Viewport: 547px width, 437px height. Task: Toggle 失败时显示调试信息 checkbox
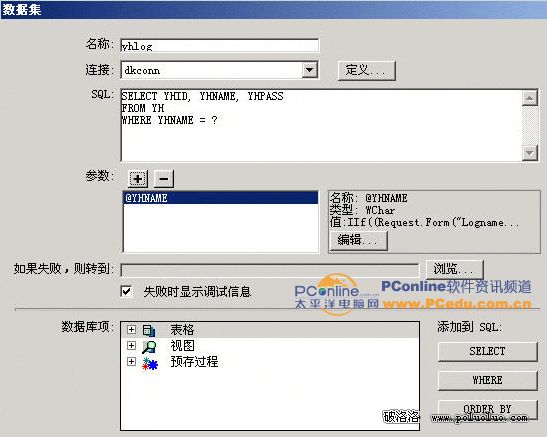pyautogui.click(x=126, y=291)
